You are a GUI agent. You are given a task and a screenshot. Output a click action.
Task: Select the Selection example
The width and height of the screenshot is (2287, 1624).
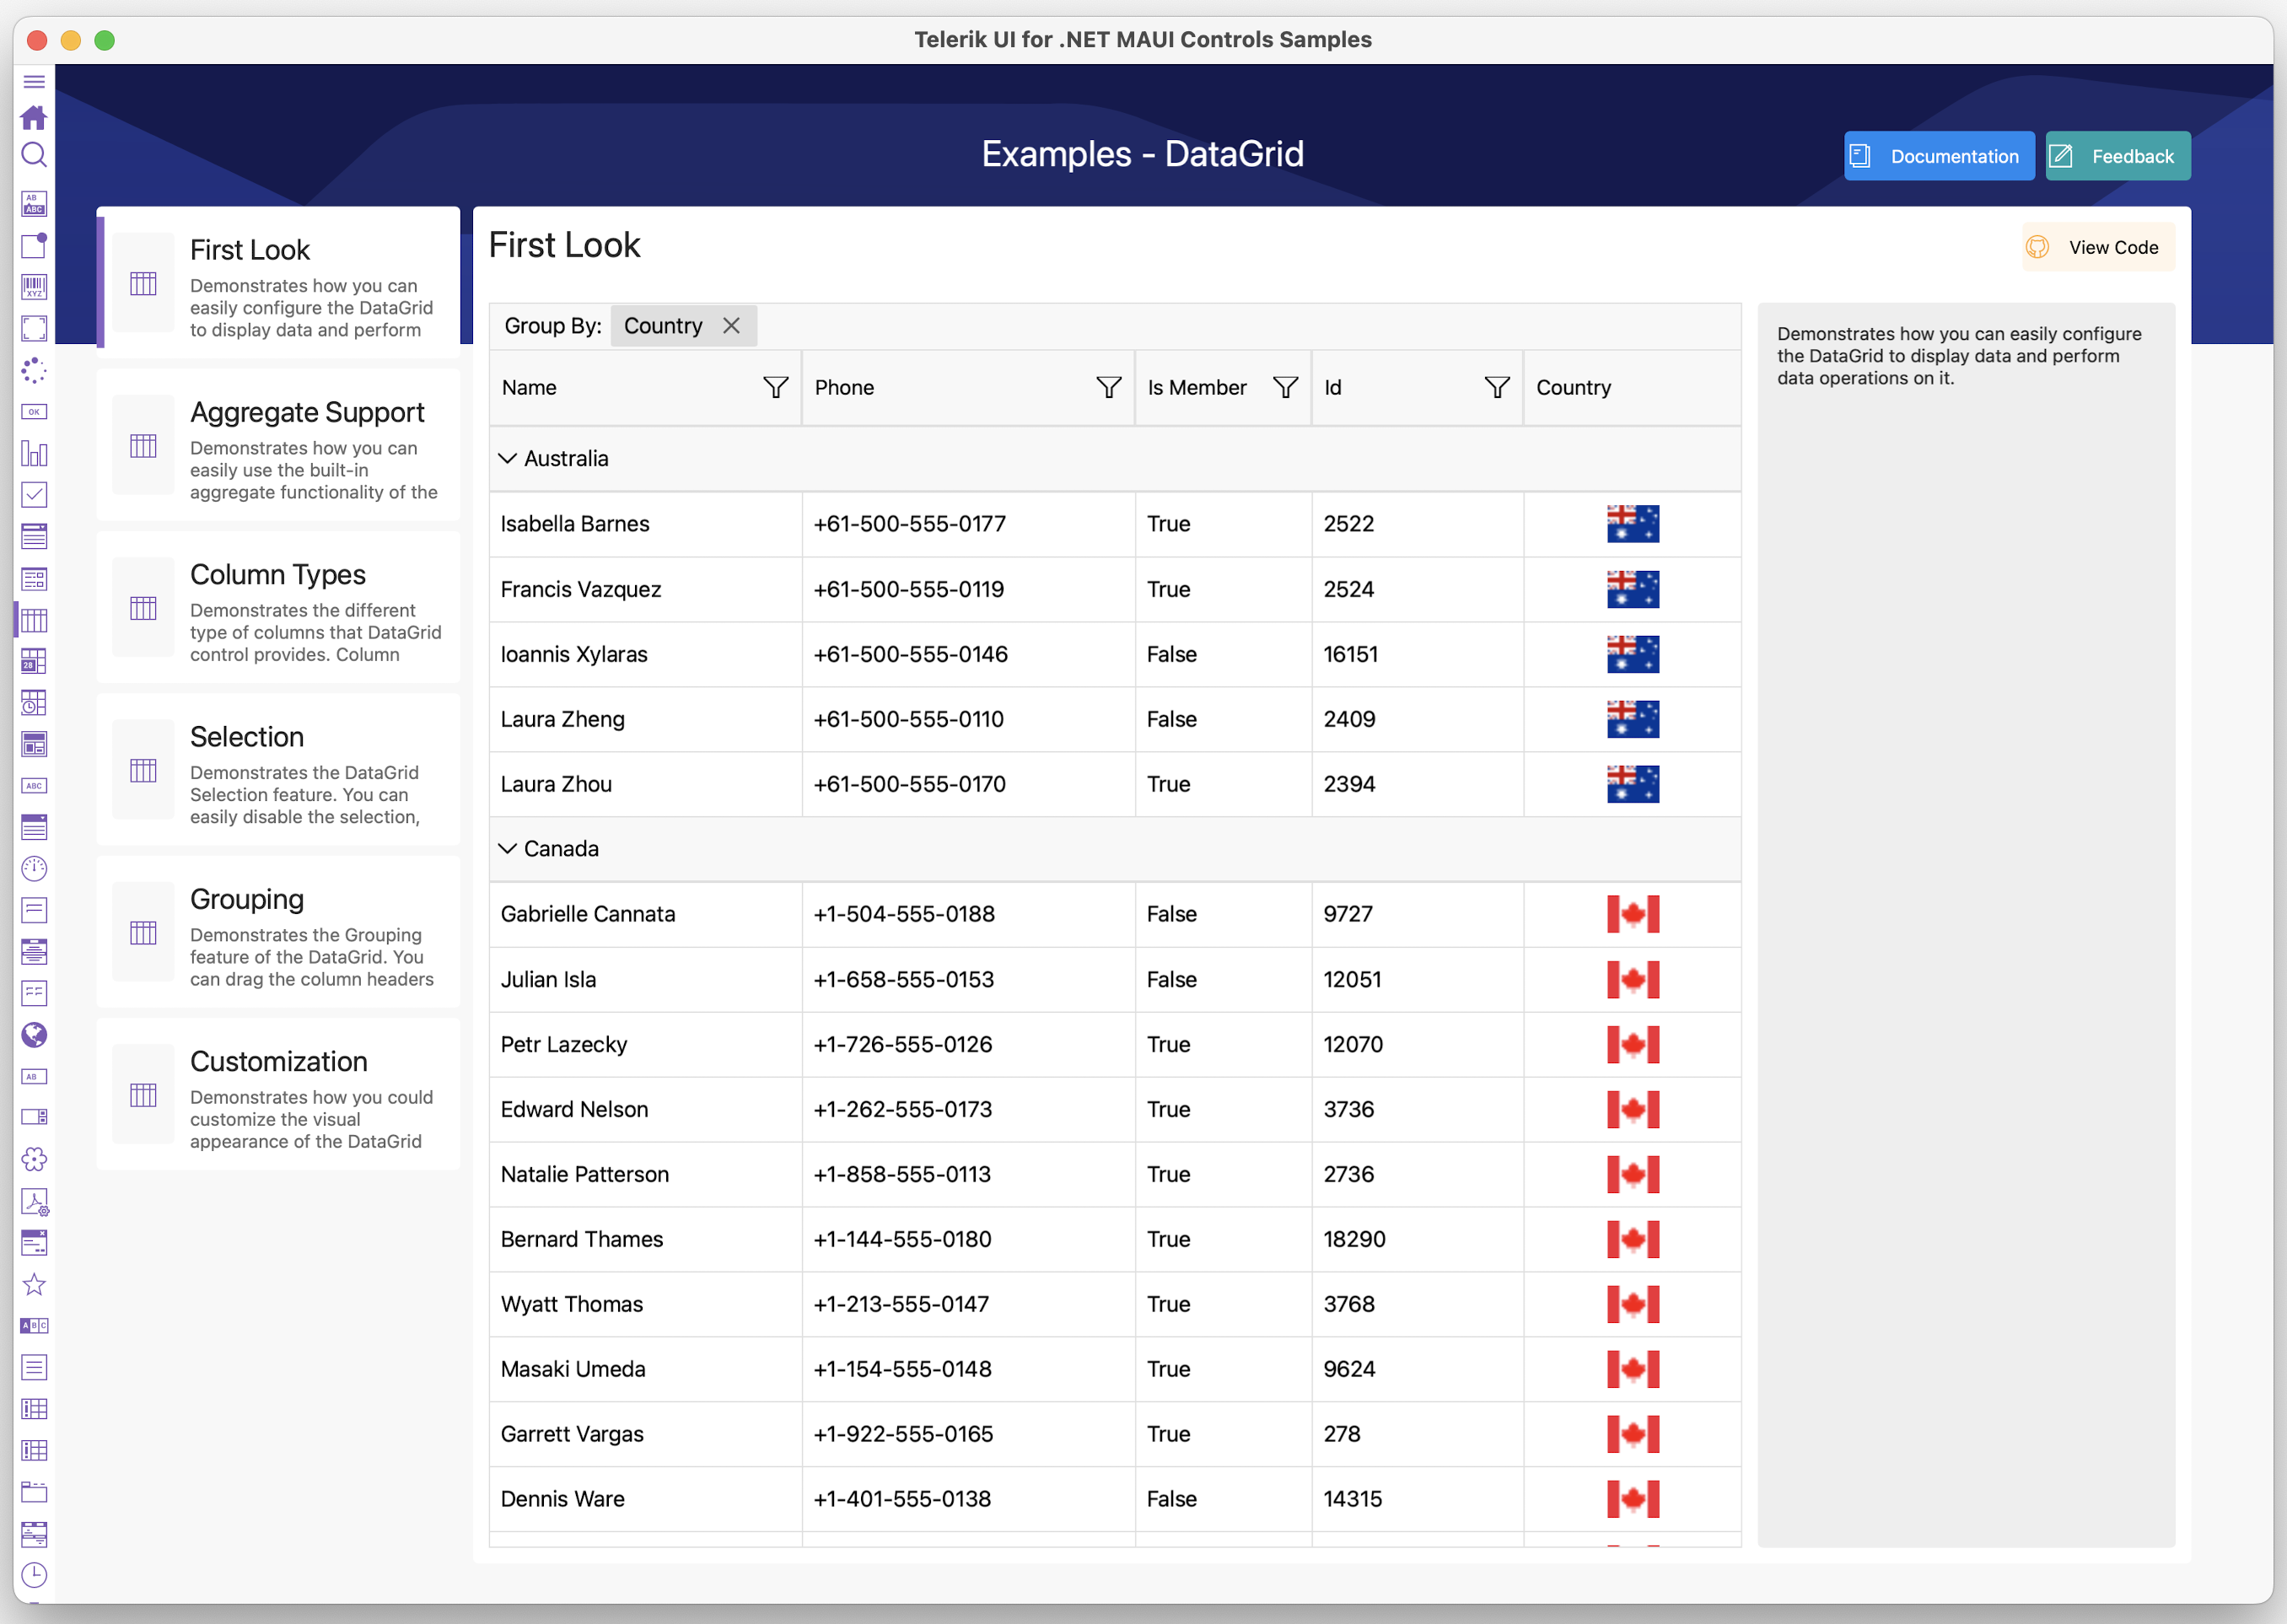coord(279,769)
